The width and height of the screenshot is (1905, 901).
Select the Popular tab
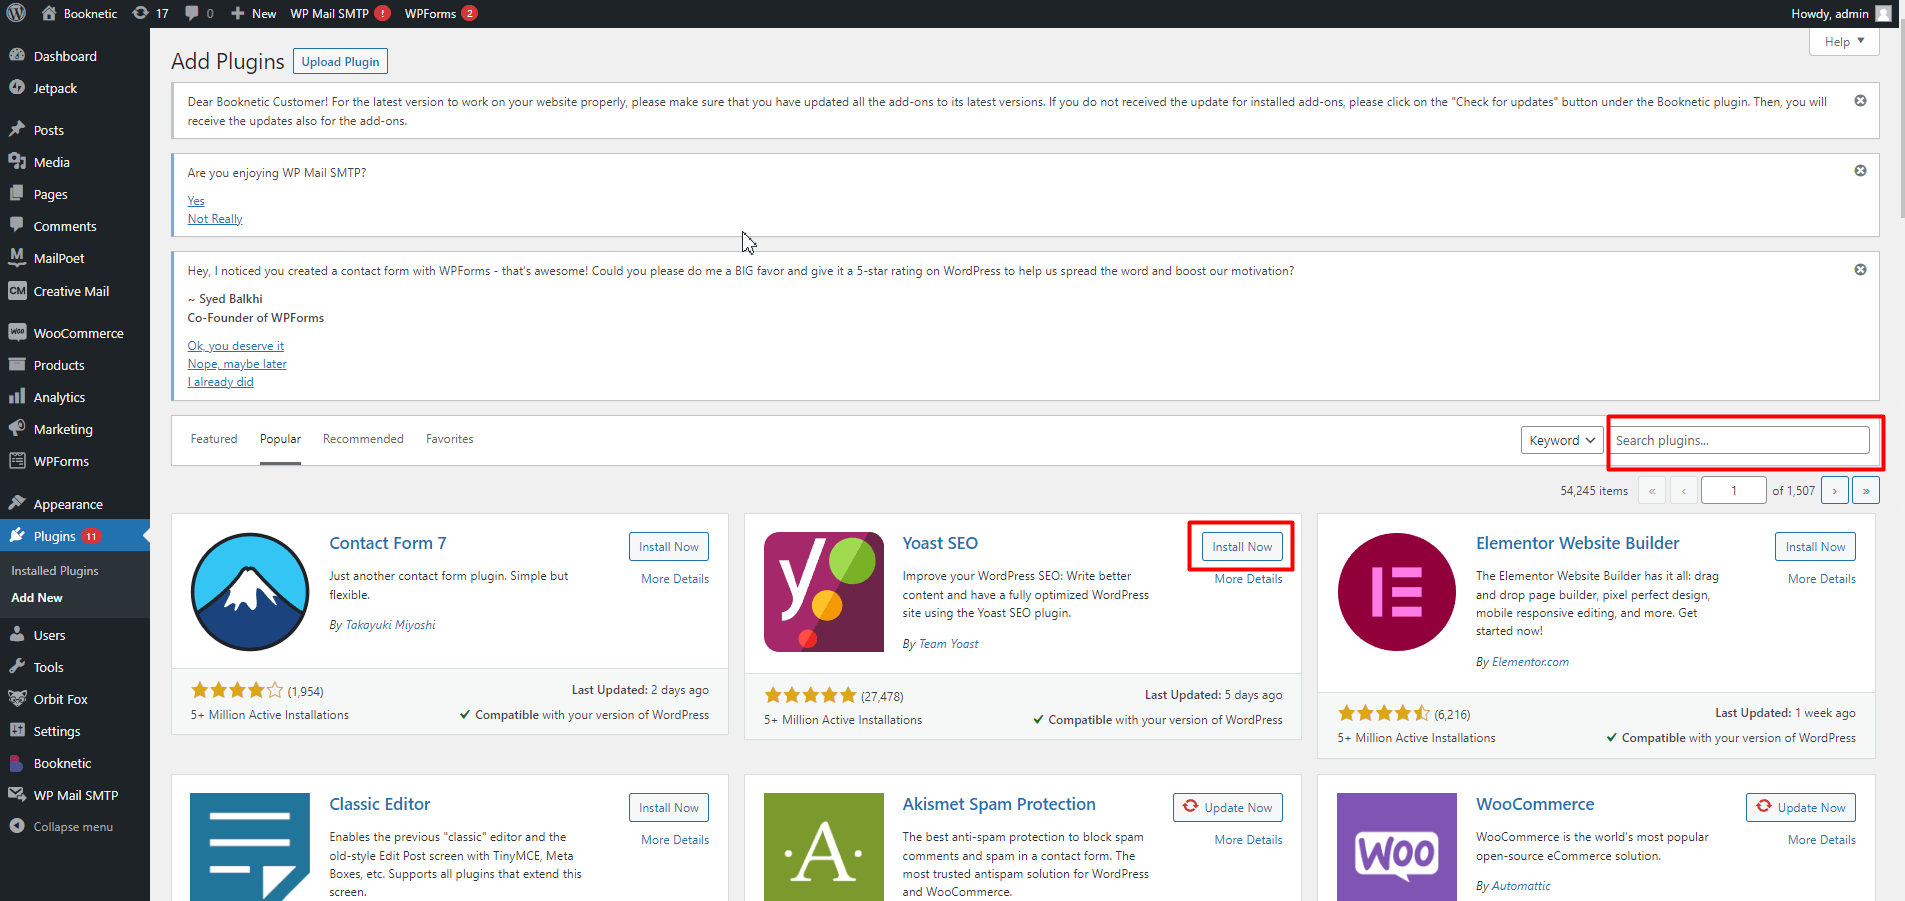tap(280, 439)
